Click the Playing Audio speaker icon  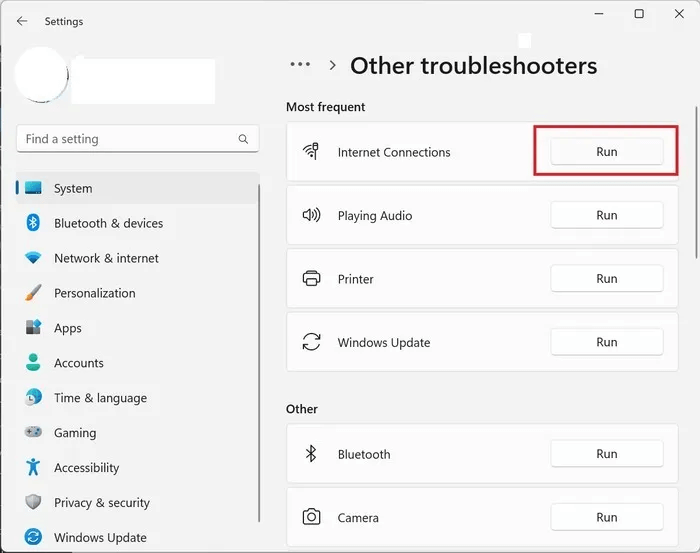[311, 215]
